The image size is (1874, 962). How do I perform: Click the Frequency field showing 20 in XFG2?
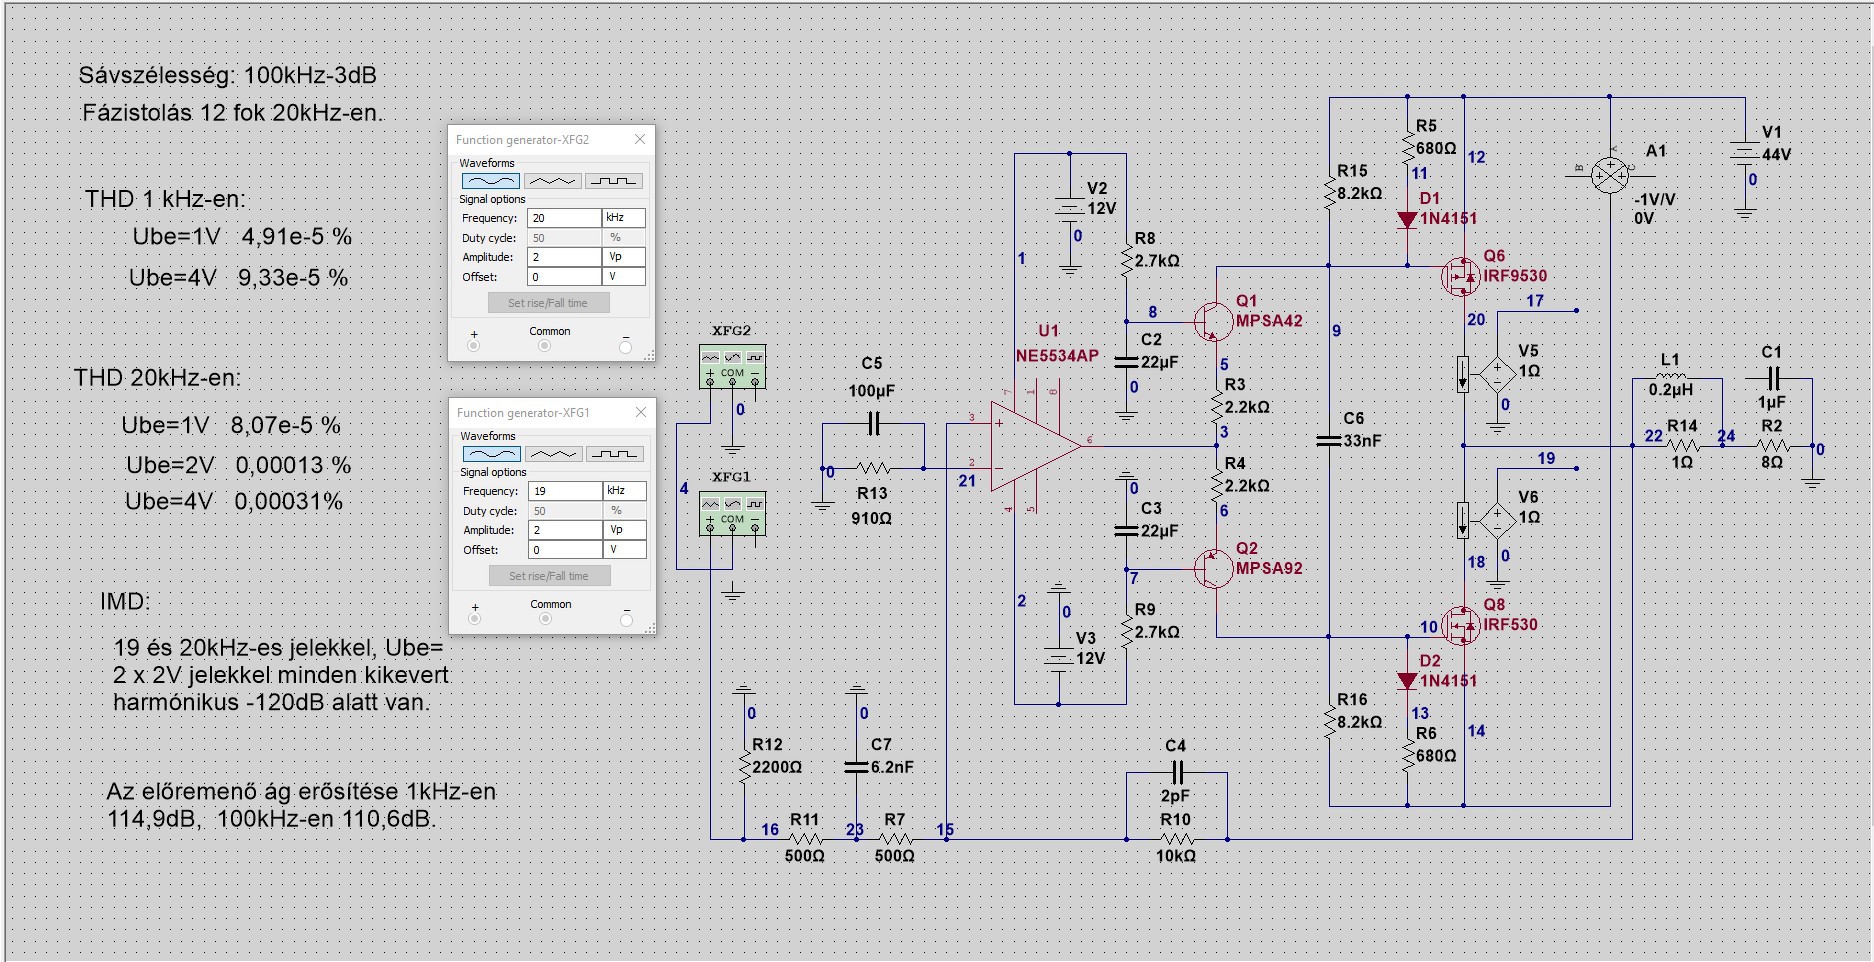pyautogui.click(x=564, y=218)
